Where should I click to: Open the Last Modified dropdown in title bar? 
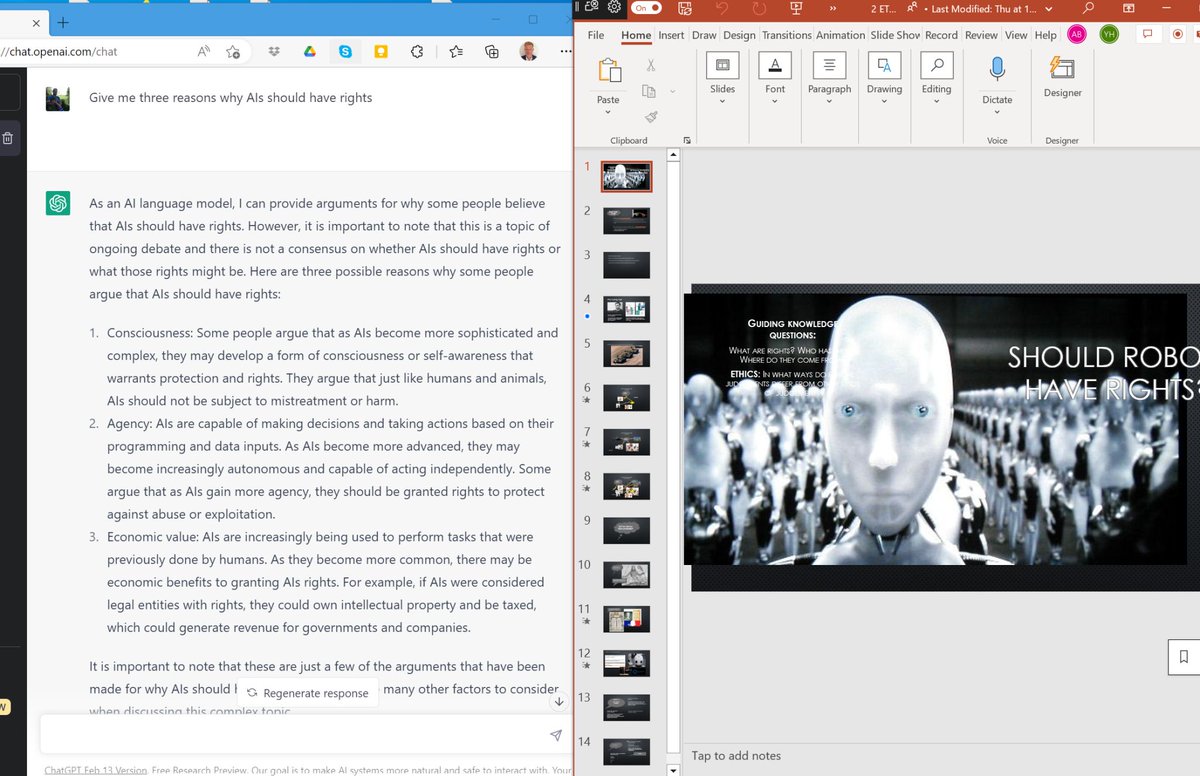(x=1048, y=8)
